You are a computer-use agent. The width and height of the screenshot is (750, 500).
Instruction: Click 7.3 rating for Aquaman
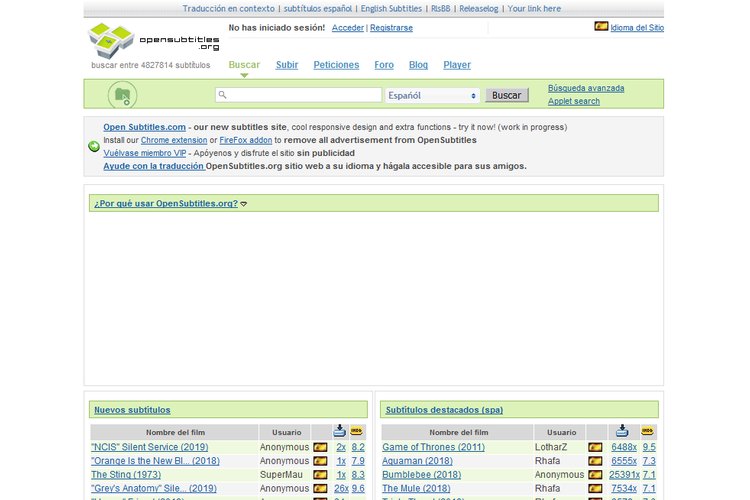click(649, 461)
